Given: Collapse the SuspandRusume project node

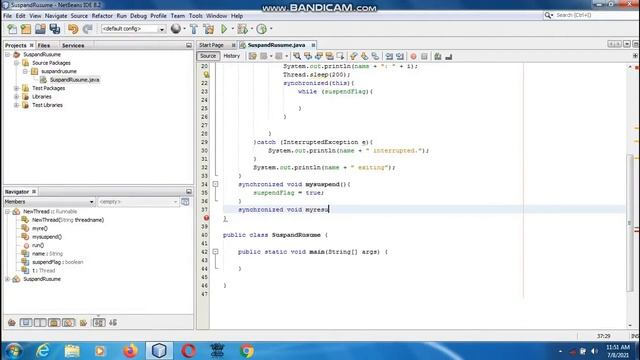Looking at the screenshot, I should tap(7, 54).
